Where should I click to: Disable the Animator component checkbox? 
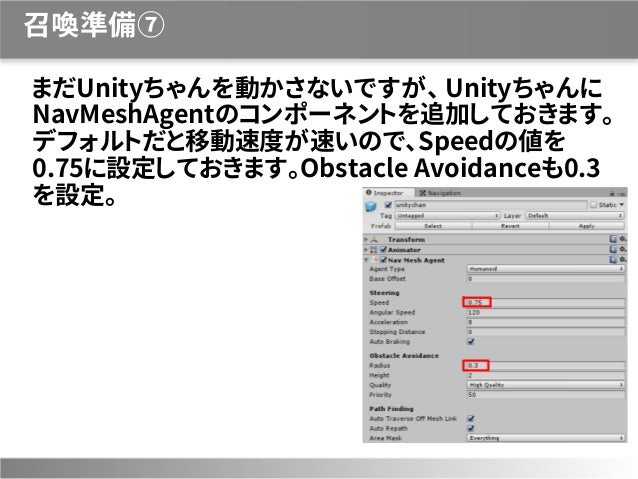click(383, 249)
